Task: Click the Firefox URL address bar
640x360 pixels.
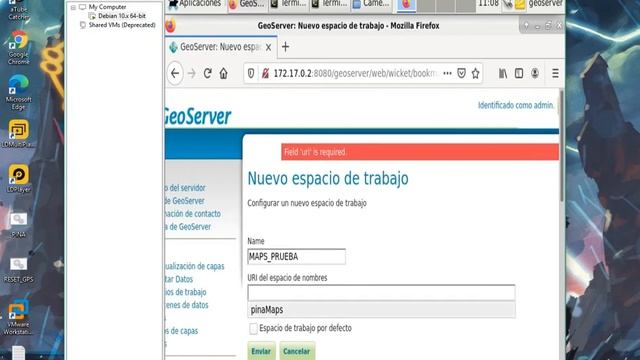Action: pyautogui.click(x=354, y=73)
